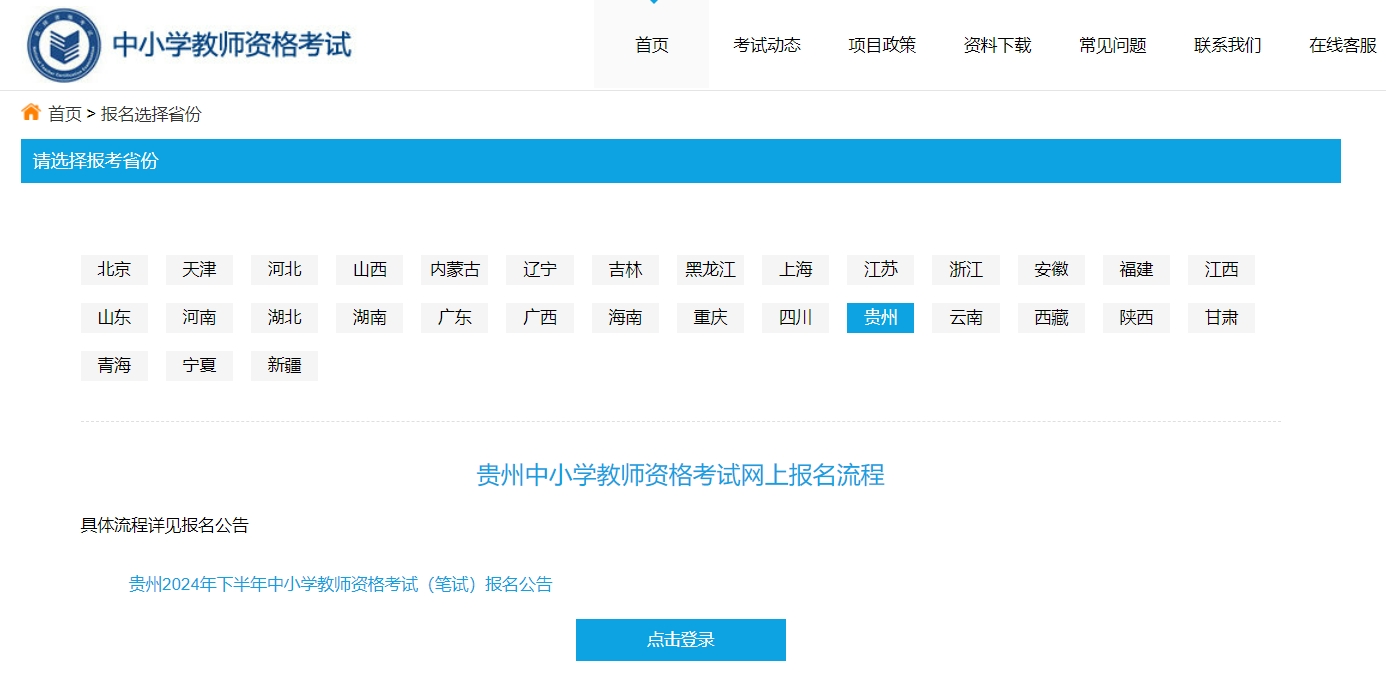The height and width of the screenshot is (673, 1386).
Task: Select 宁夏 province
Action: [x=199, y=366]
